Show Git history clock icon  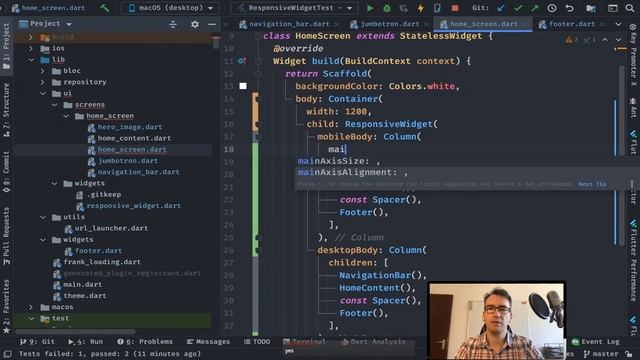click(552, 8)
